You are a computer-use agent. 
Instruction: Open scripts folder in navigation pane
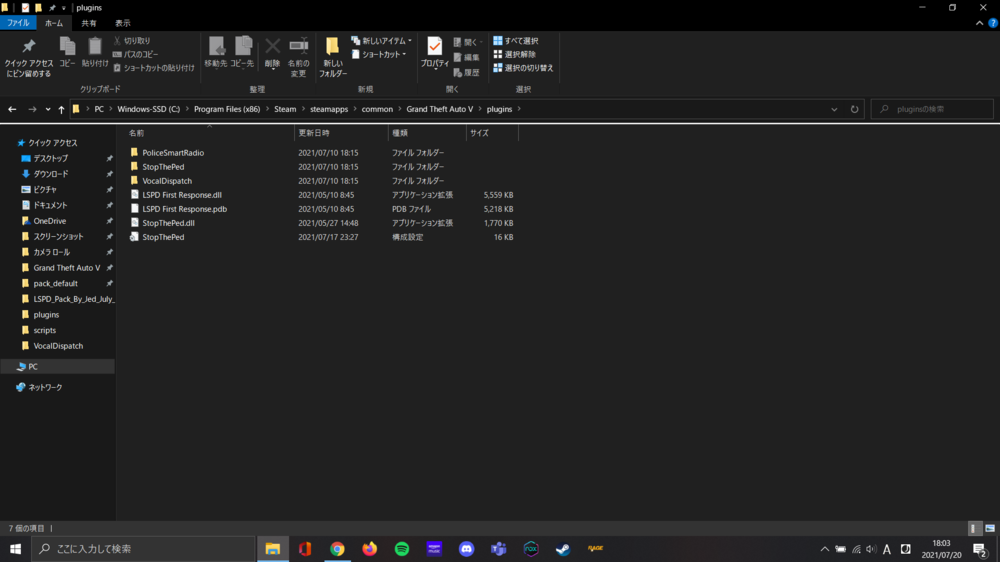coord(44,330)
